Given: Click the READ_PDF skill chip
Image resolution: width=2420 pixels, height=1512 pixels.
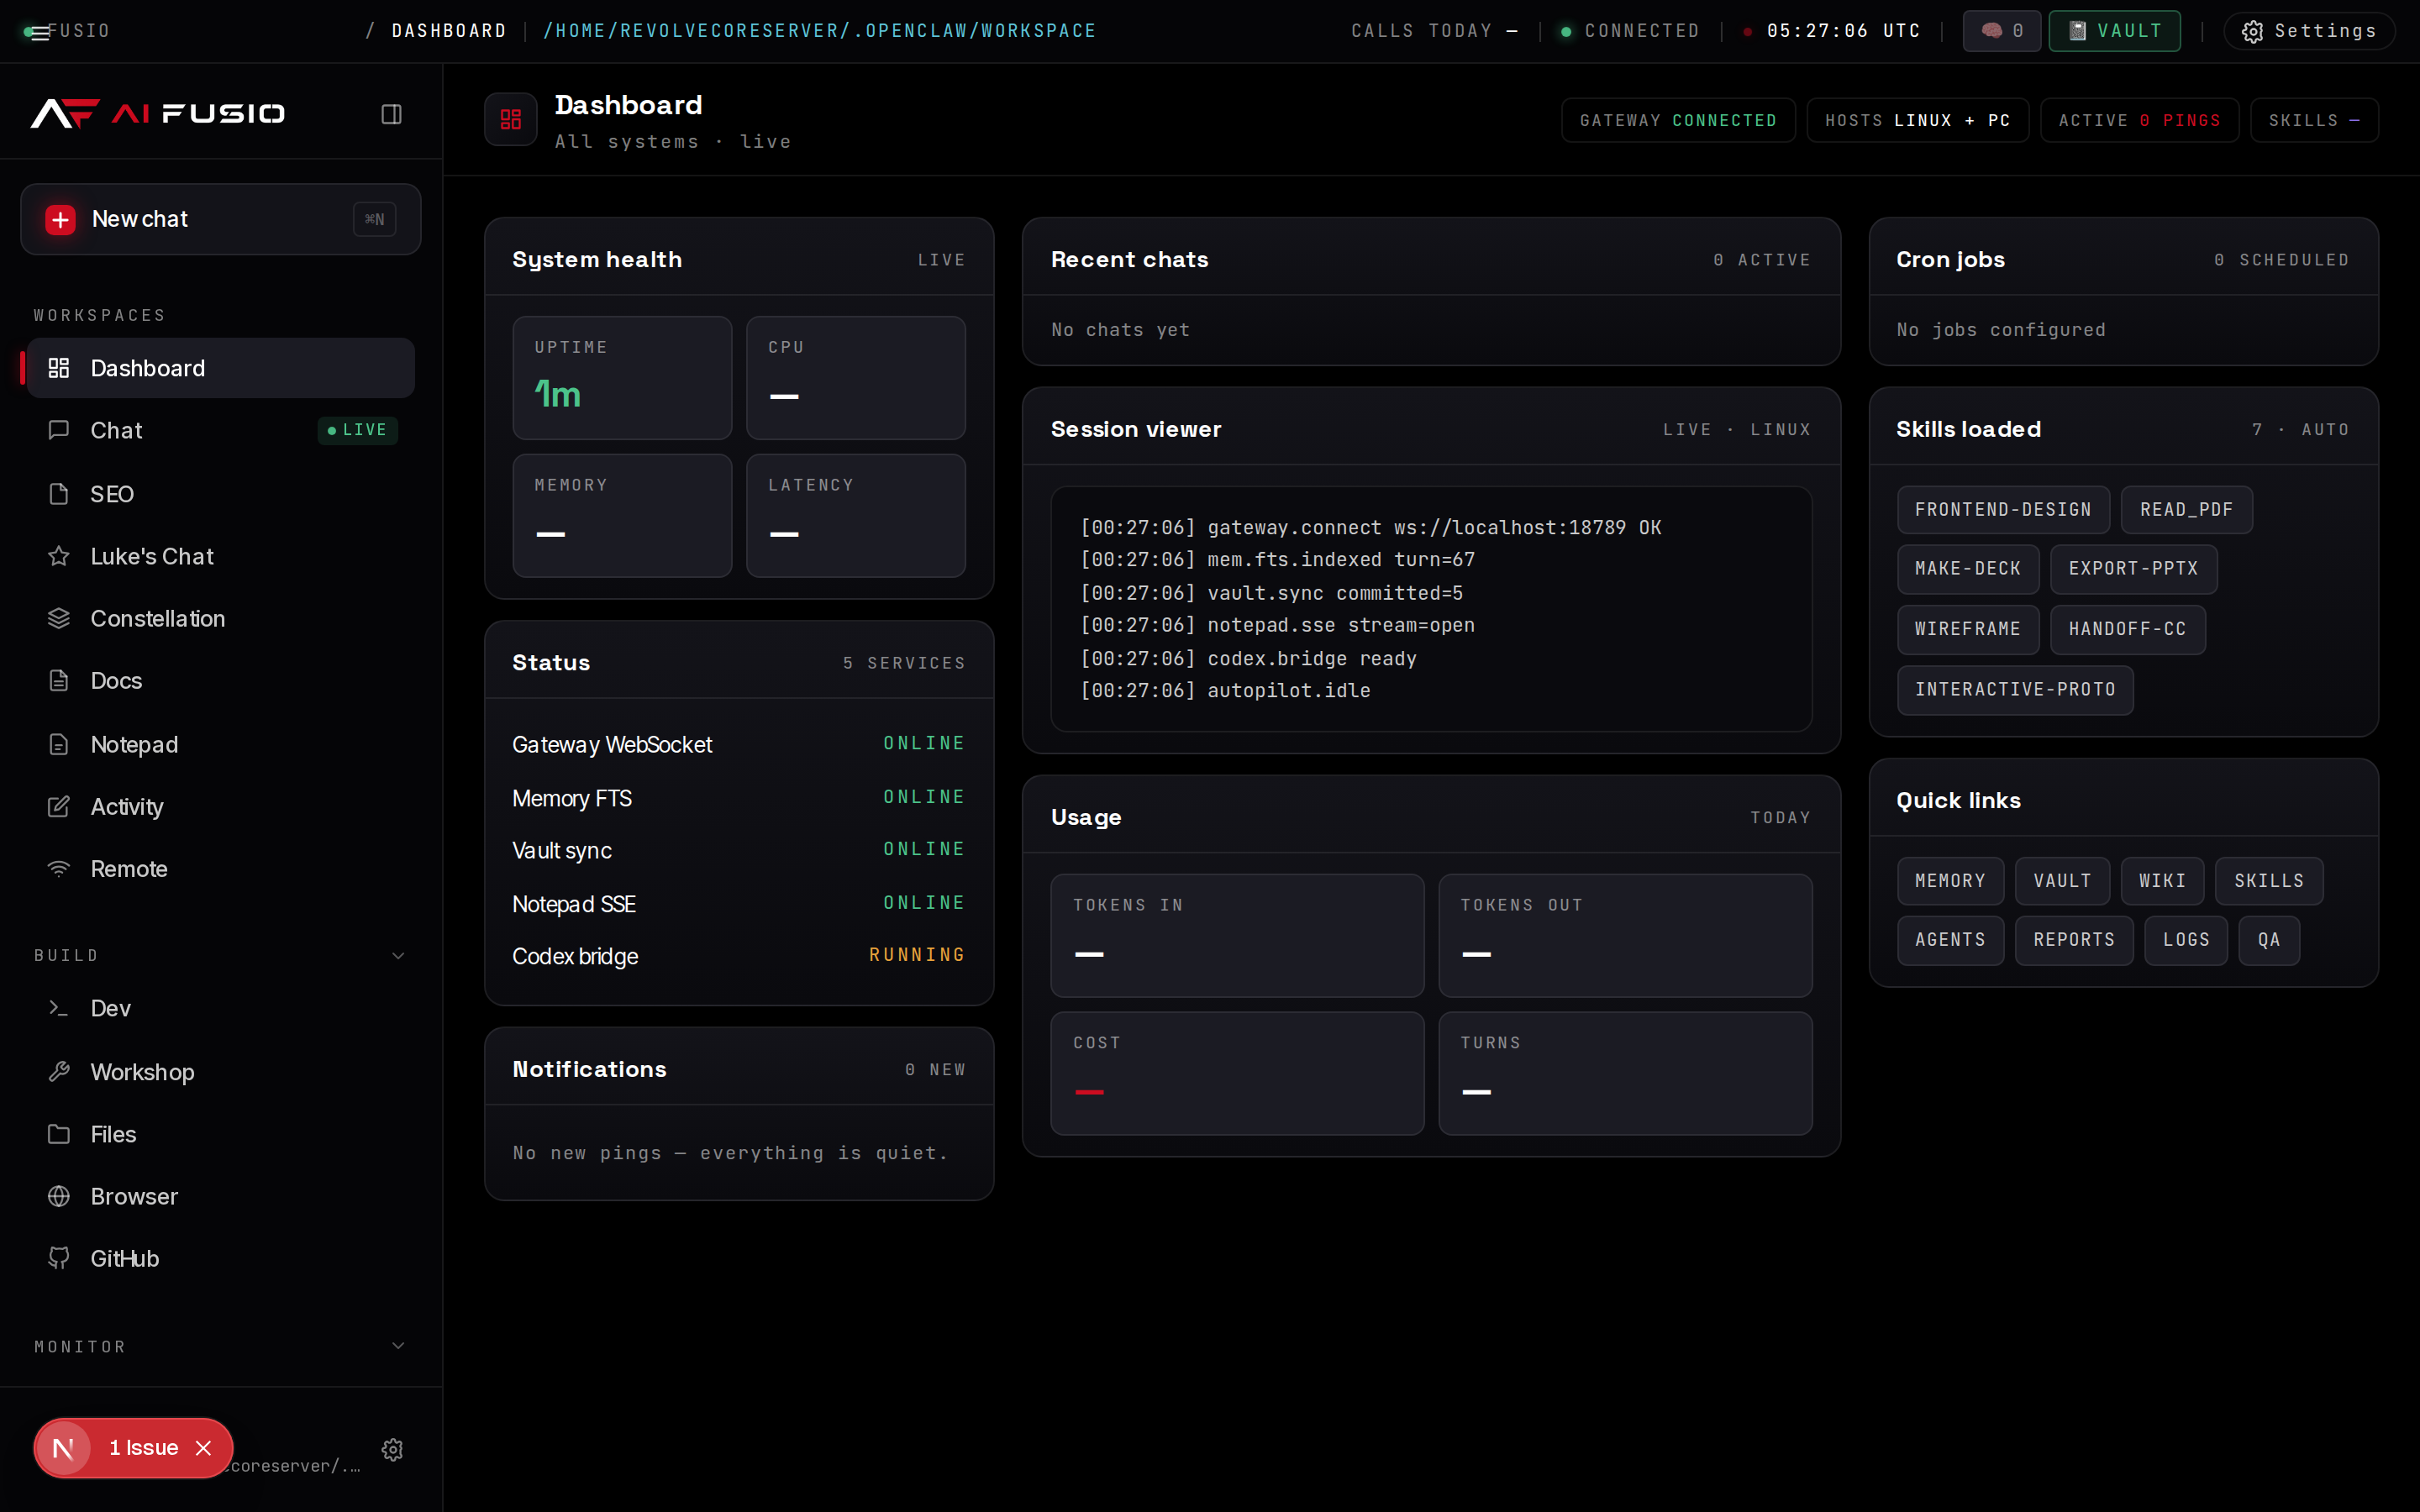Looking at the screenshot, I should tap(2186, 510).
